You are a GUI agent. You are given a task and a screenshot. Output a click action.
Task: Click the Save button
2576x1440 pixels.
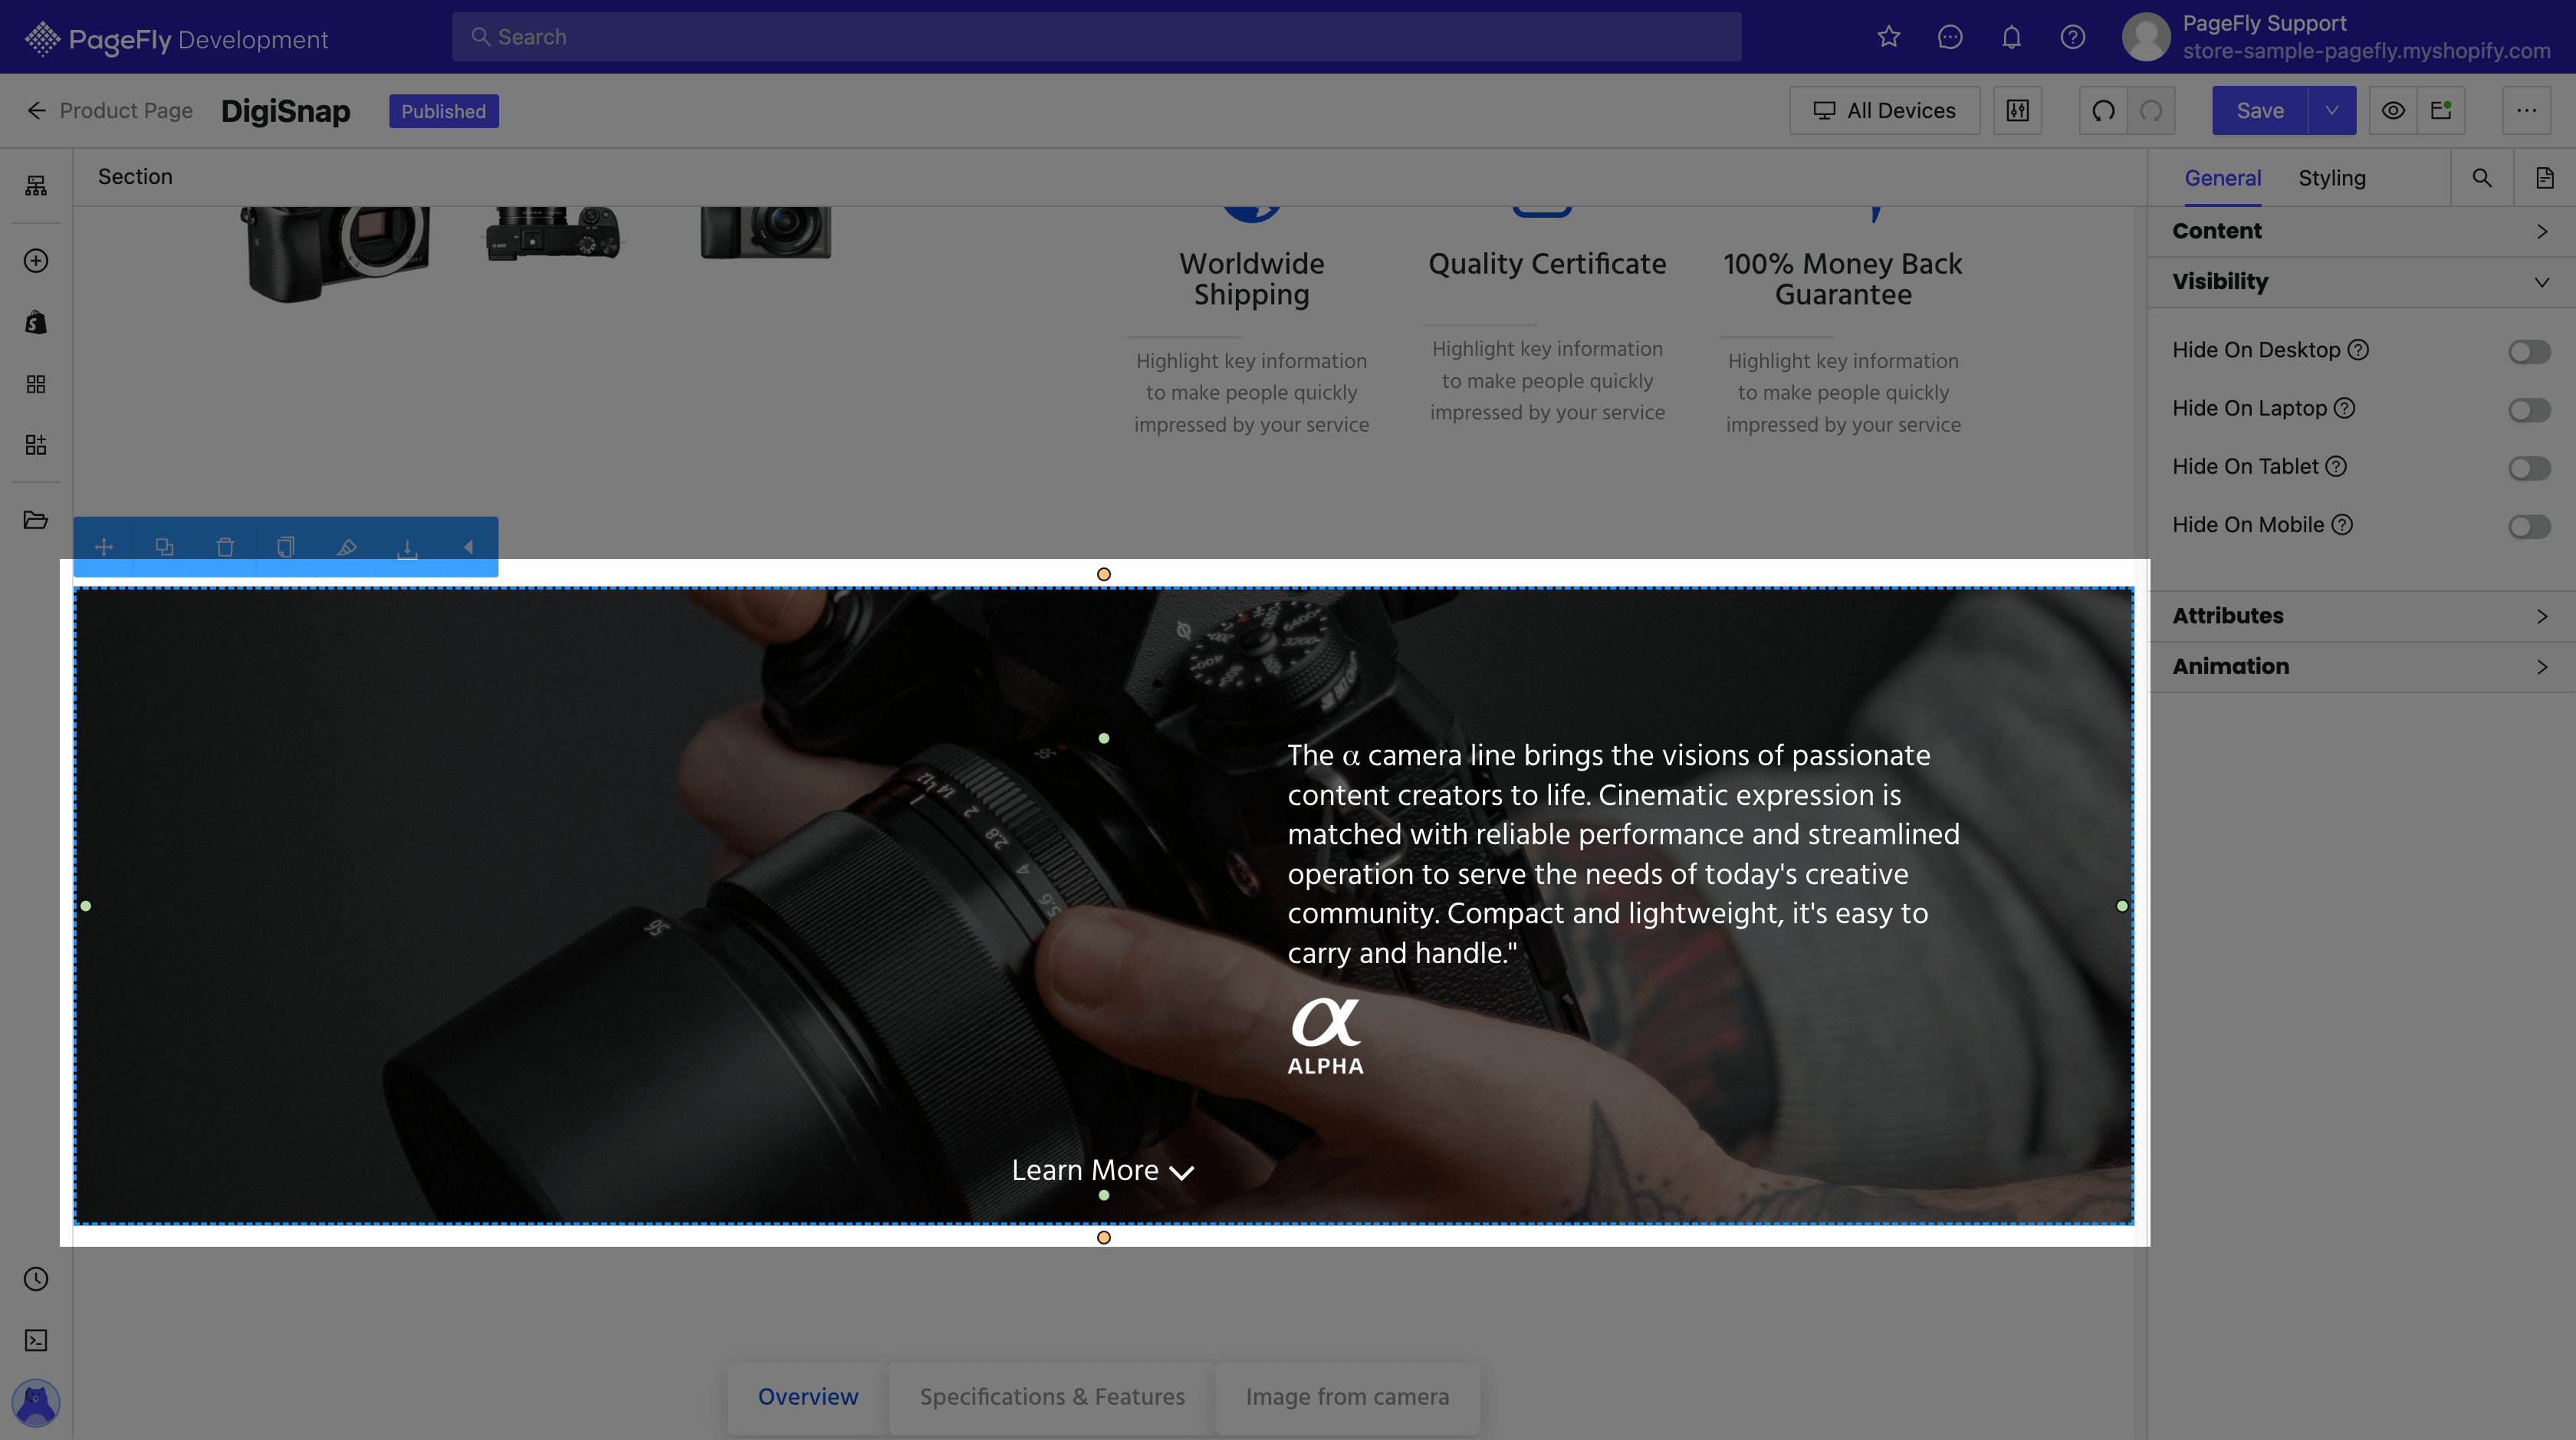(x=2260, y=110)
